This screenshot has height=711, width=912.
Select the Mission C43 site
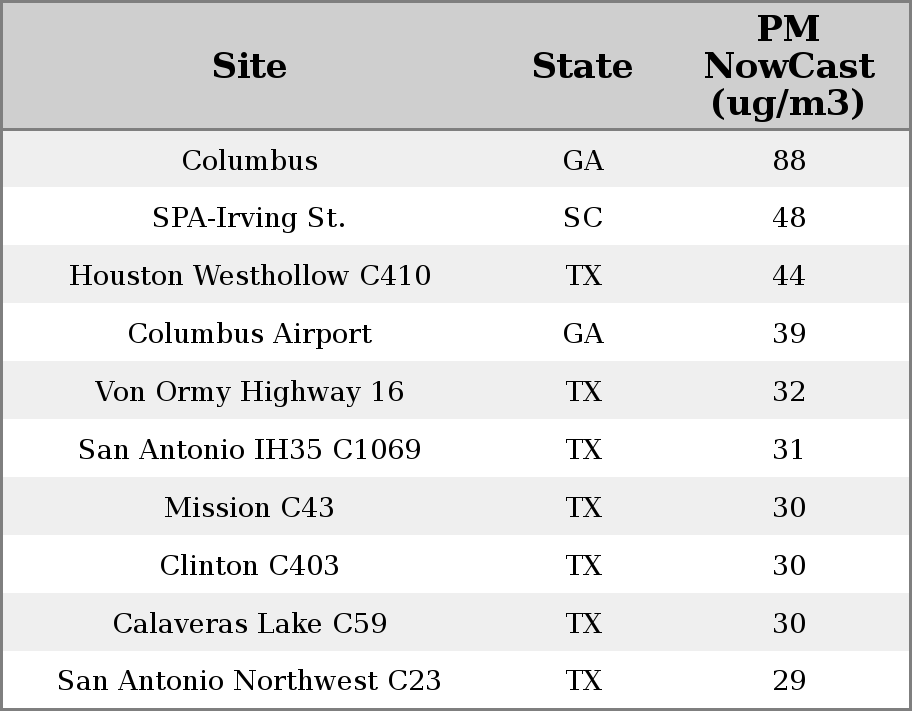click(x=249, y=508)
